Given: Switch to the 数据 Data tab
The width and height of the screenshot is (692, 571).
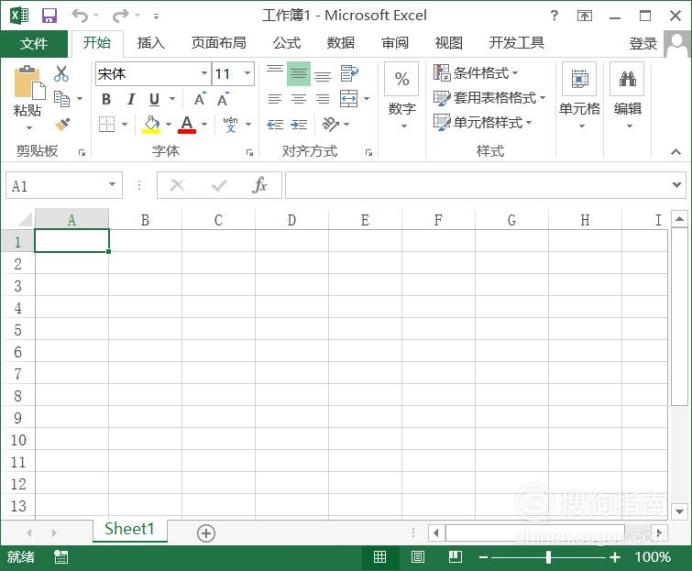Looking at the screenshot, I should (x=341, y=43).
